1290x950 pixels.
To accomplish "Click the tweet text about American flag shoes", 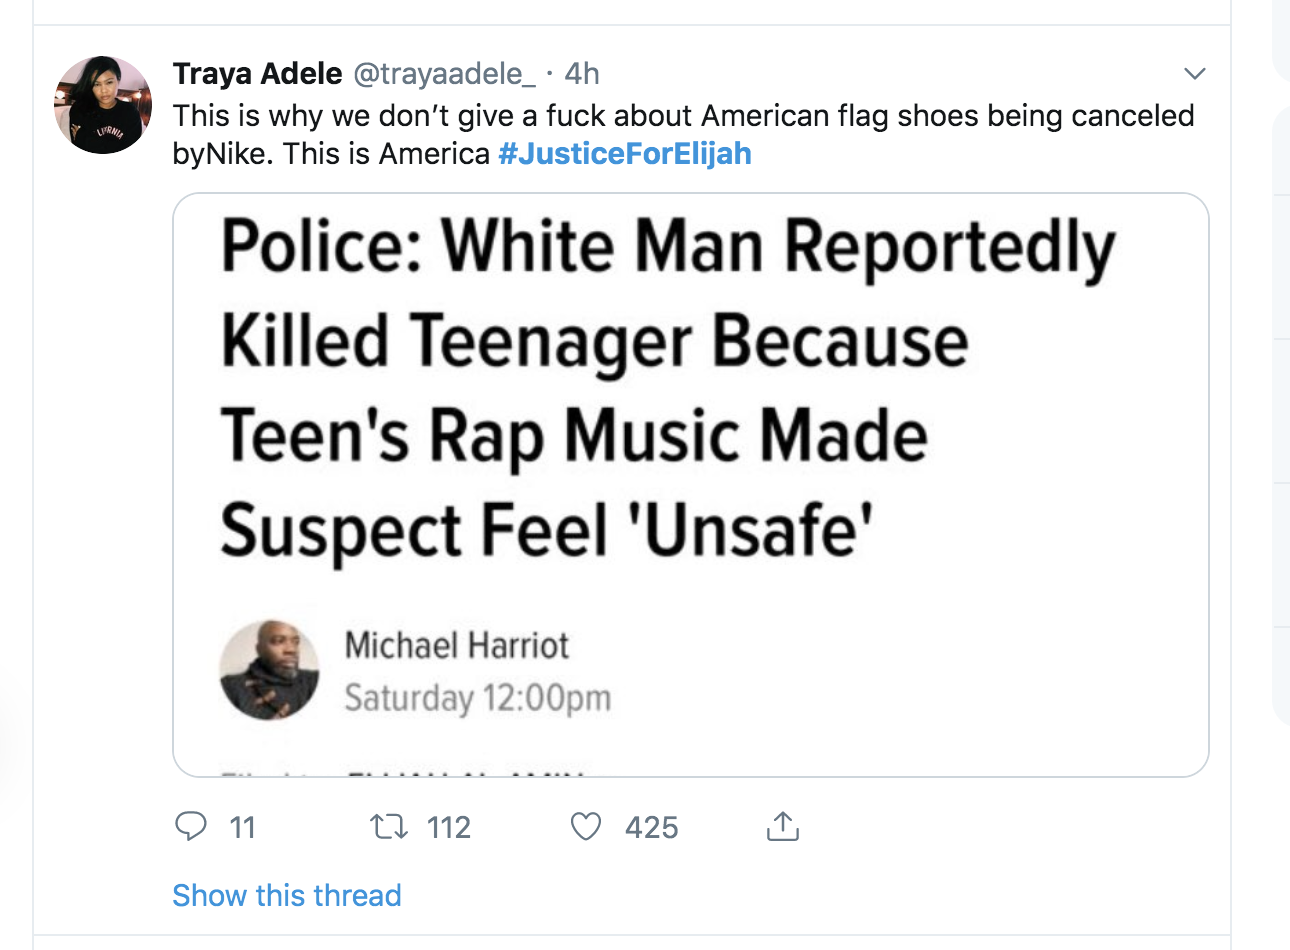I will pos(683,116).
